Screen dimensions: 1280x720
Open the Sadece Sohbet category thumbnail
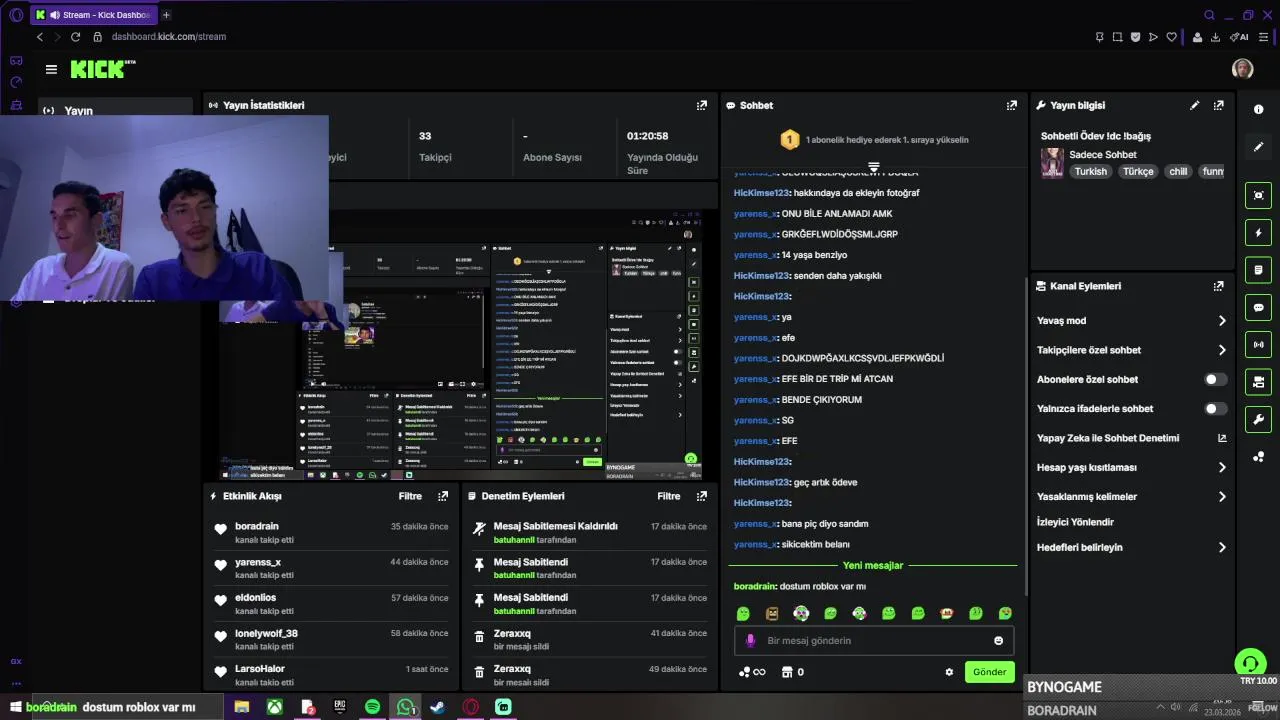[x=1052, y=163]
